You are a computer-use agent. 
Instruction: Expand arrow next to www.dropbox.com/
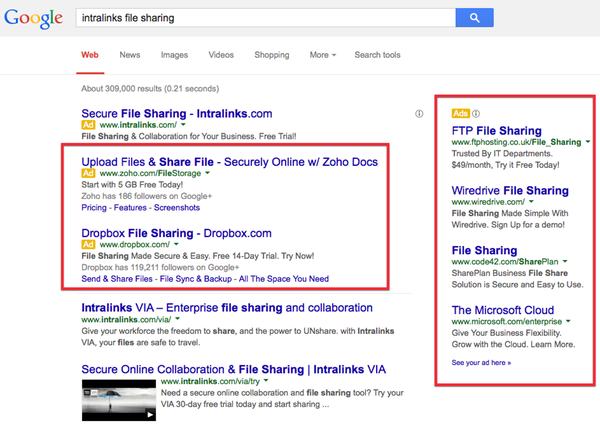pyautogui.click(x=176, y=244)
